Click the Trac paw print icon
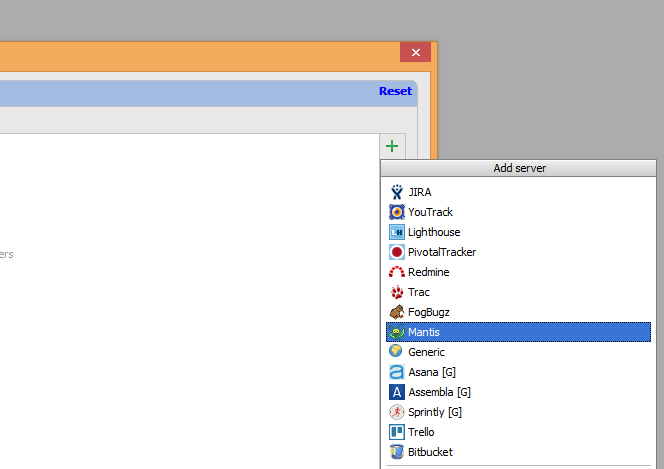This screenshot has height=469, width=664. click(397, 292)
